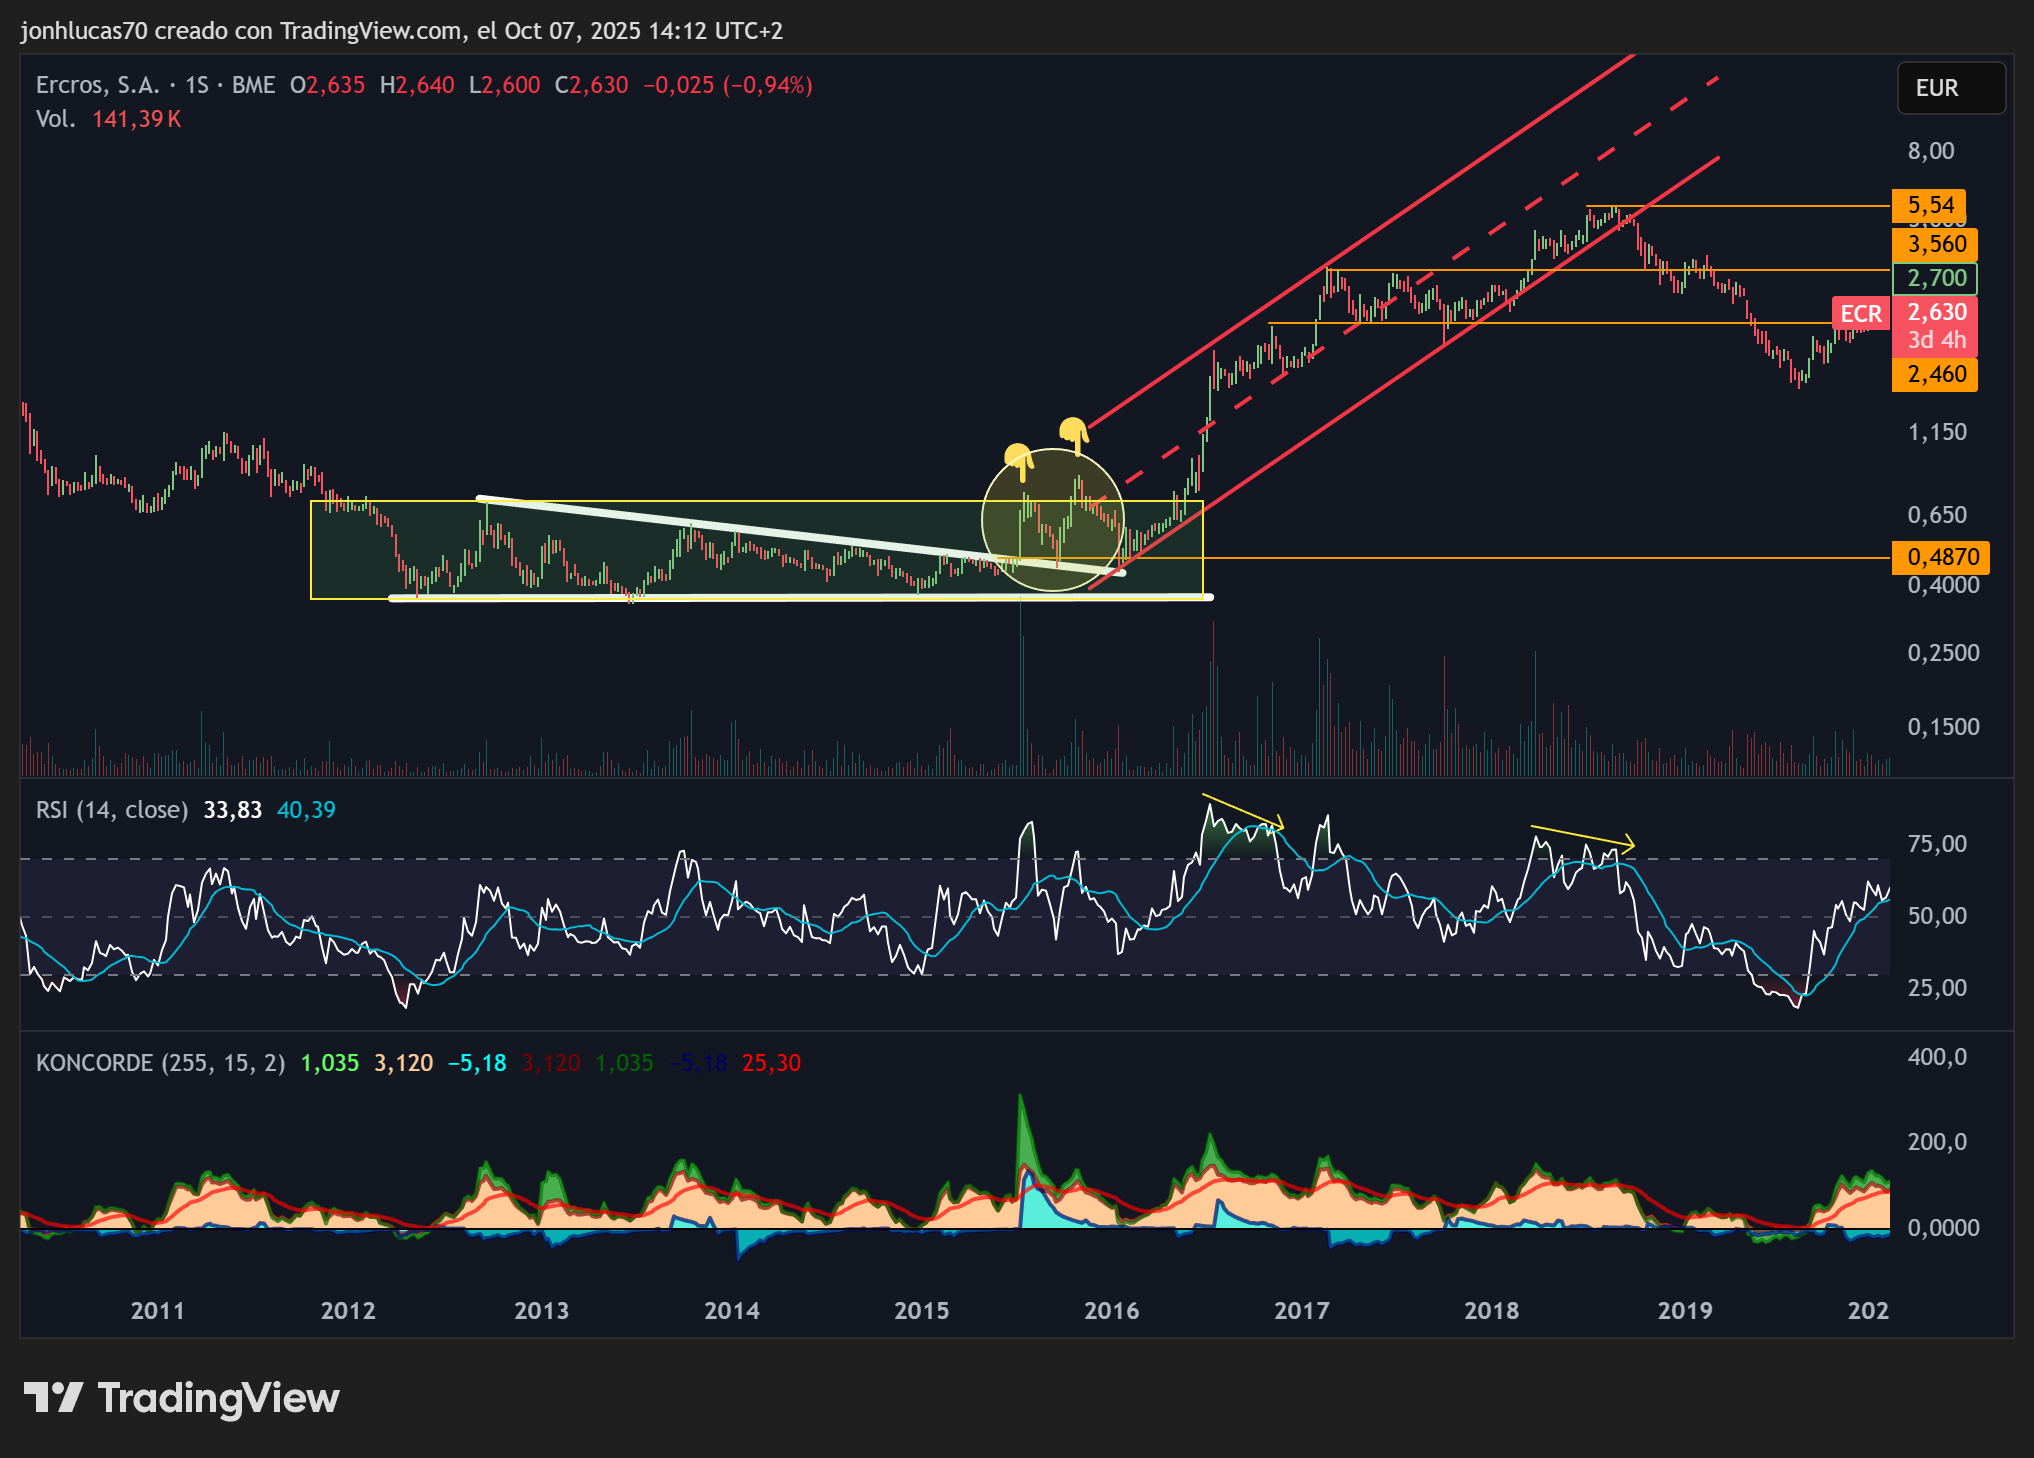Click the change value −0,025 (−0,94%)
Screen dimensions: 2034x1458
[728, 85]
